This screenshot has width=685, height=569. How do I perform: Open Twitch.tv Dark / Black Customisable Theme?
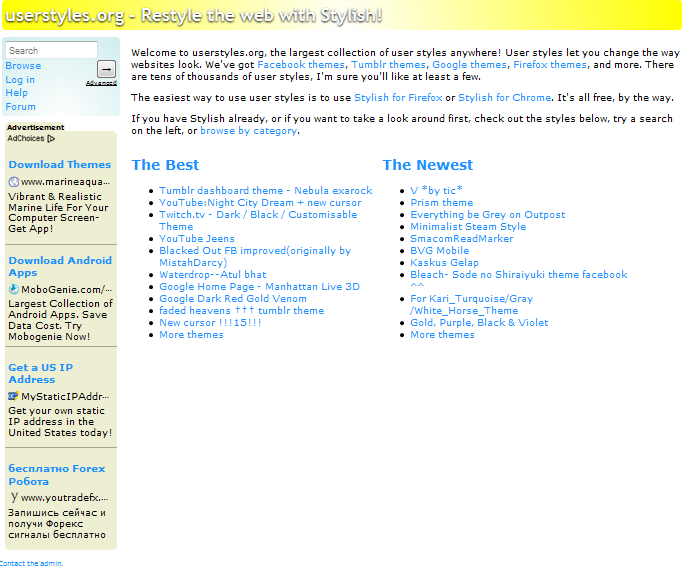pos(258,221)
